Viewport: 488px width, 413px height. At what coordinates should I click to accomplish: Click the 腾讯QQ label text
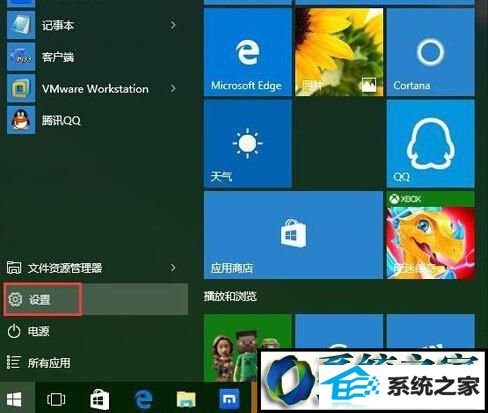(61, 120)
